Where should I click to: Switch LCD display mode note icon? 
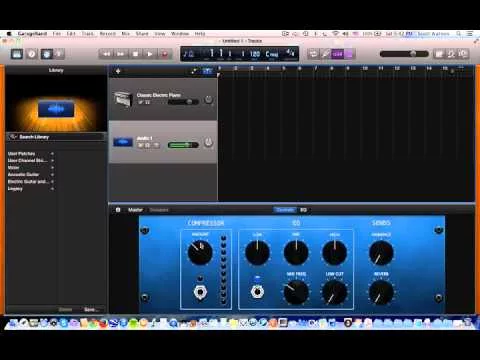point(188,54)
